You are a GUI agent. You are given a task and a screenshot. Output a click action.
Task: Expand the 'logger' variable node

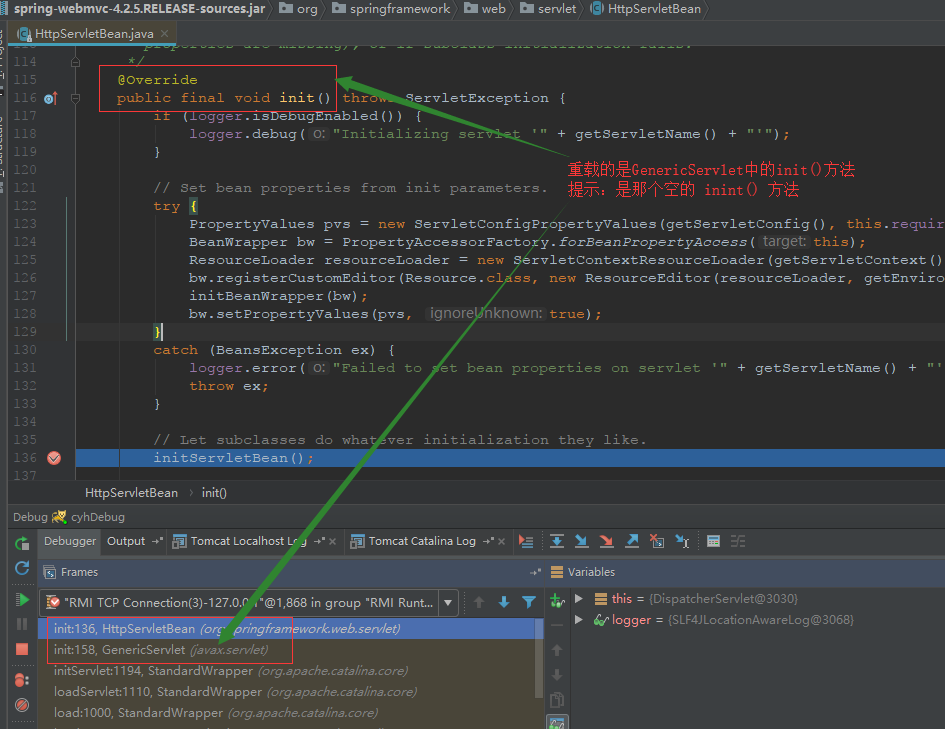(x=579, y=620)
